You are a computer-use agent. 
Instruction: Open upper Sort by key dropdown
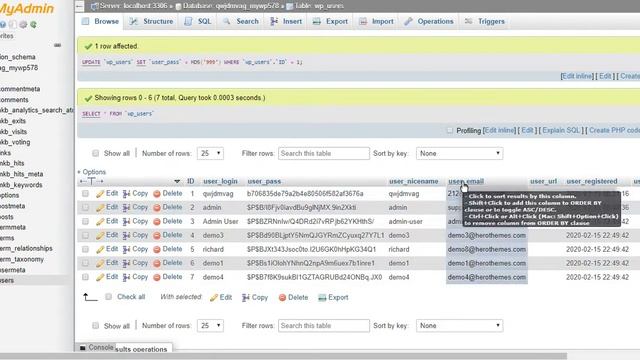(x=460, y=153)
